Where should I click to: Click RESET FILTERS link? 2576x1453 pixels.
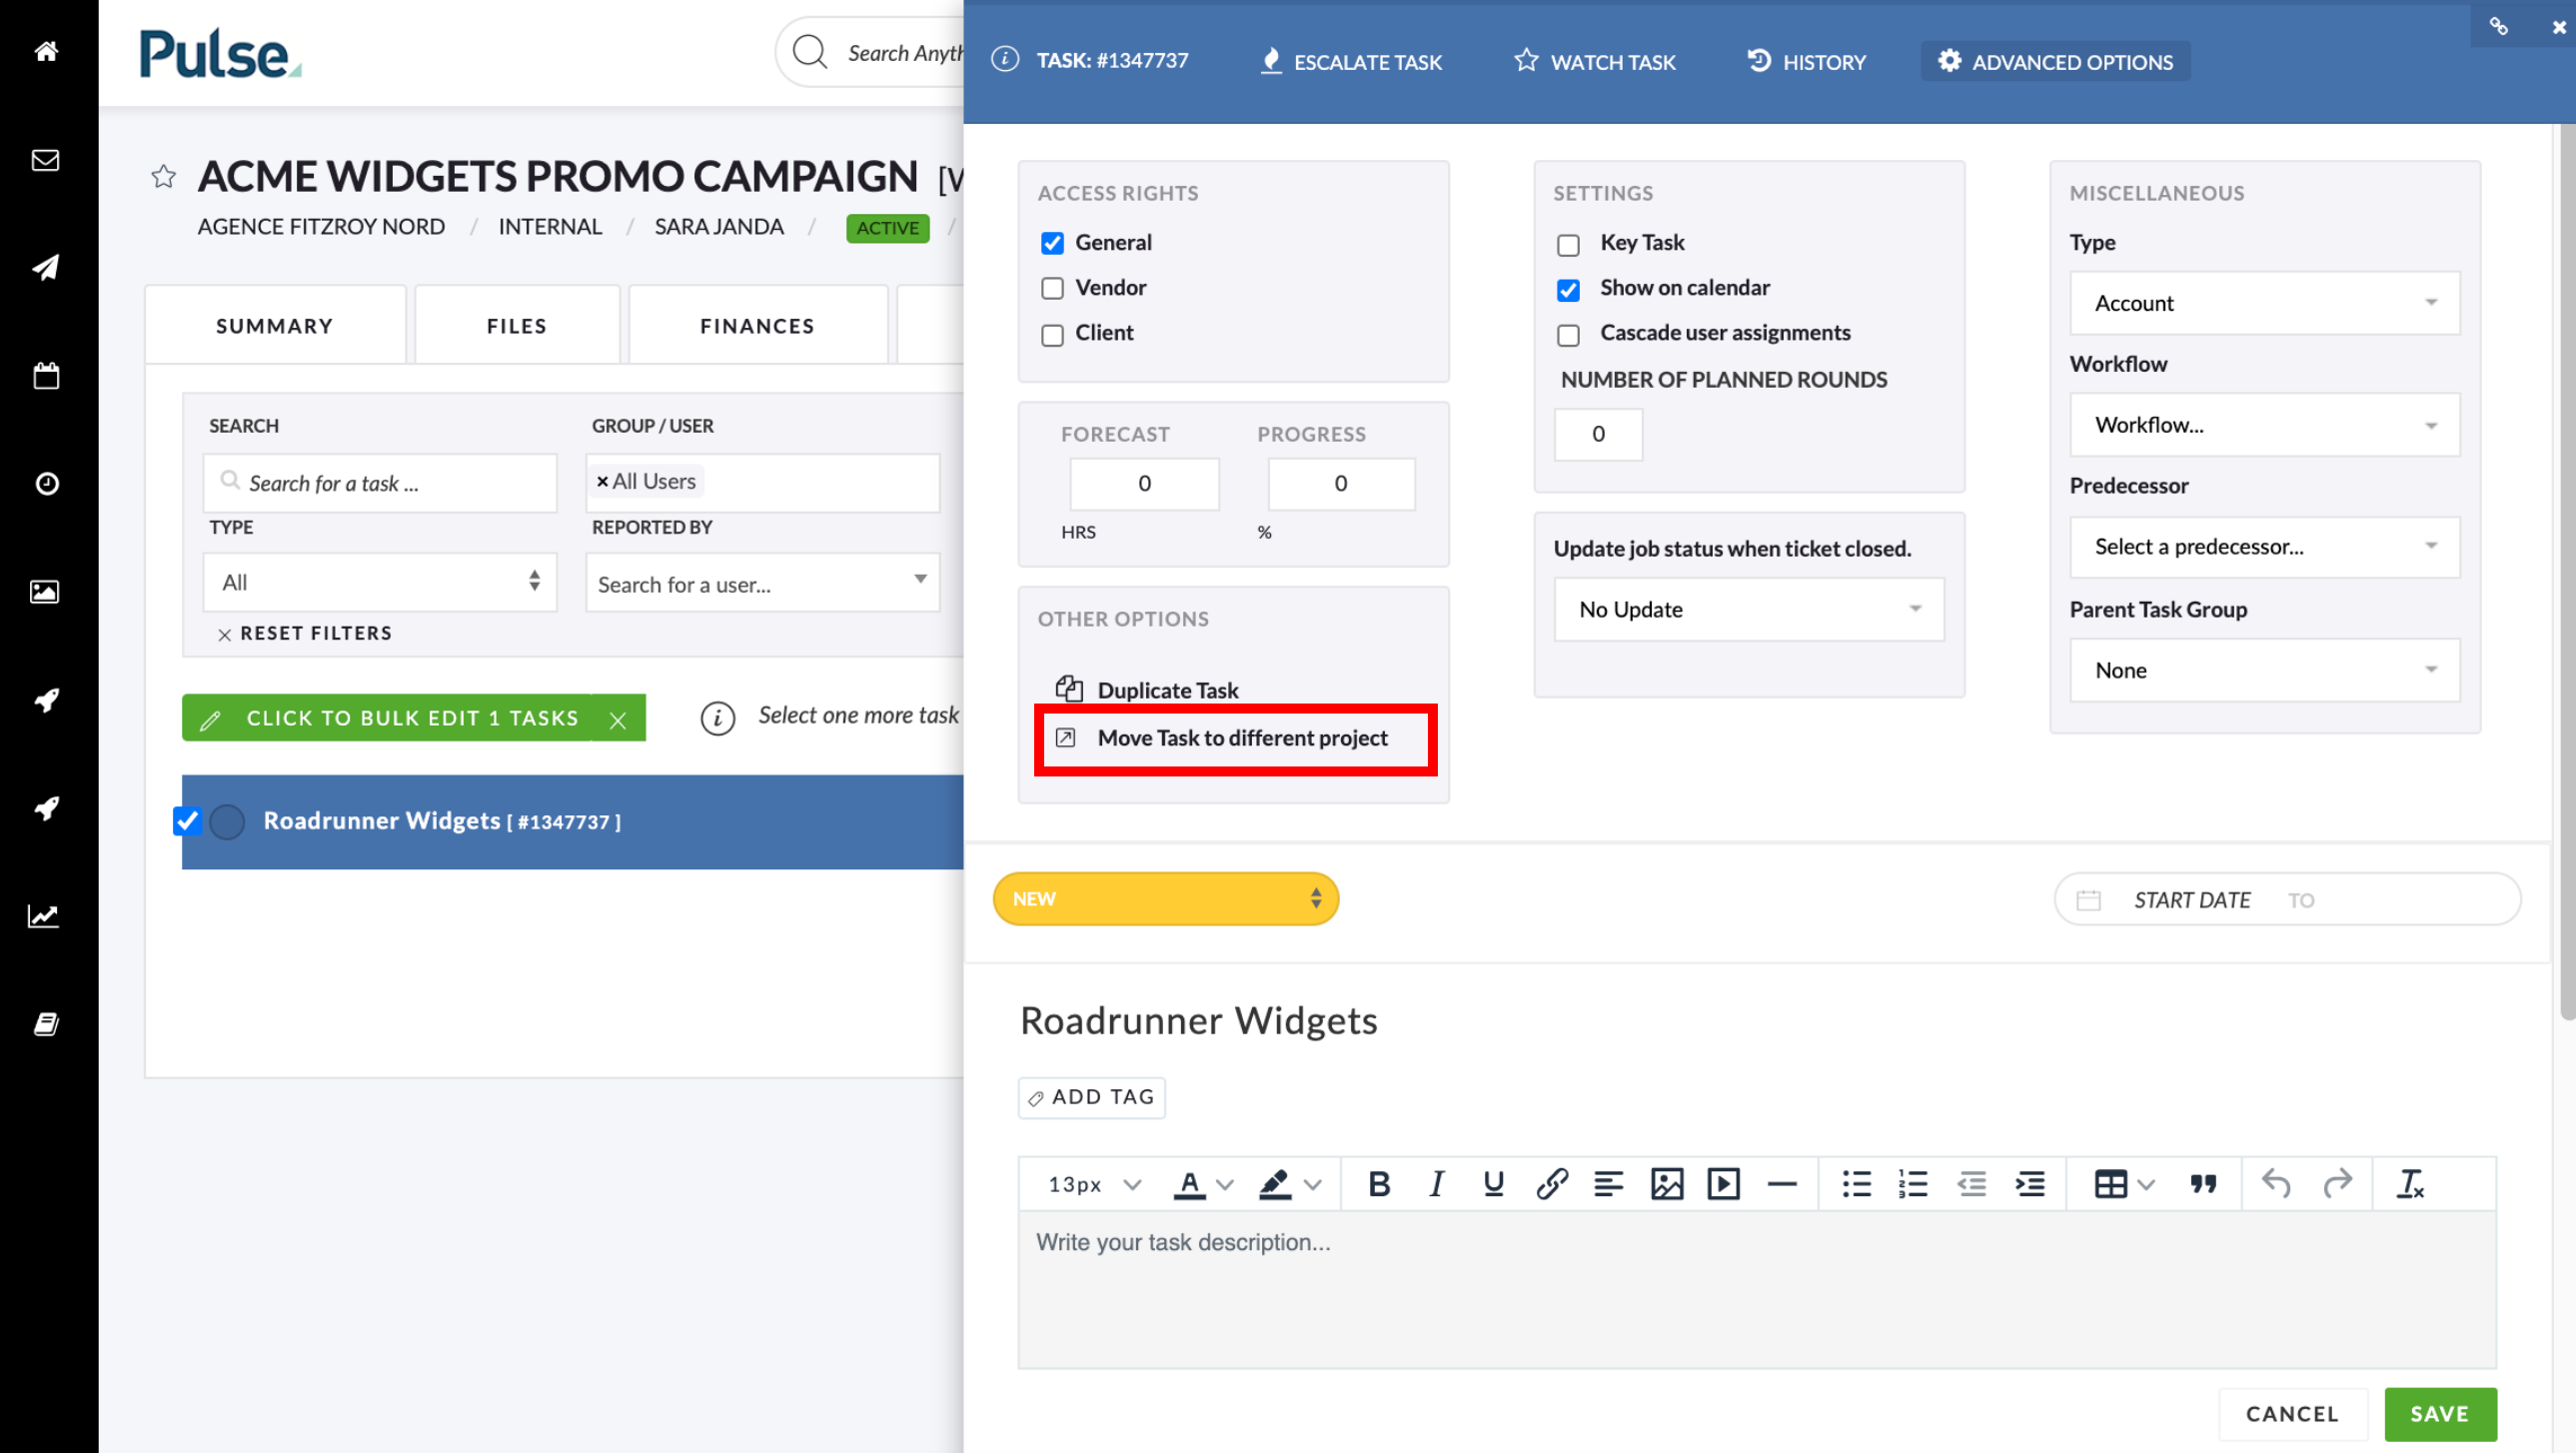(304, 633)
